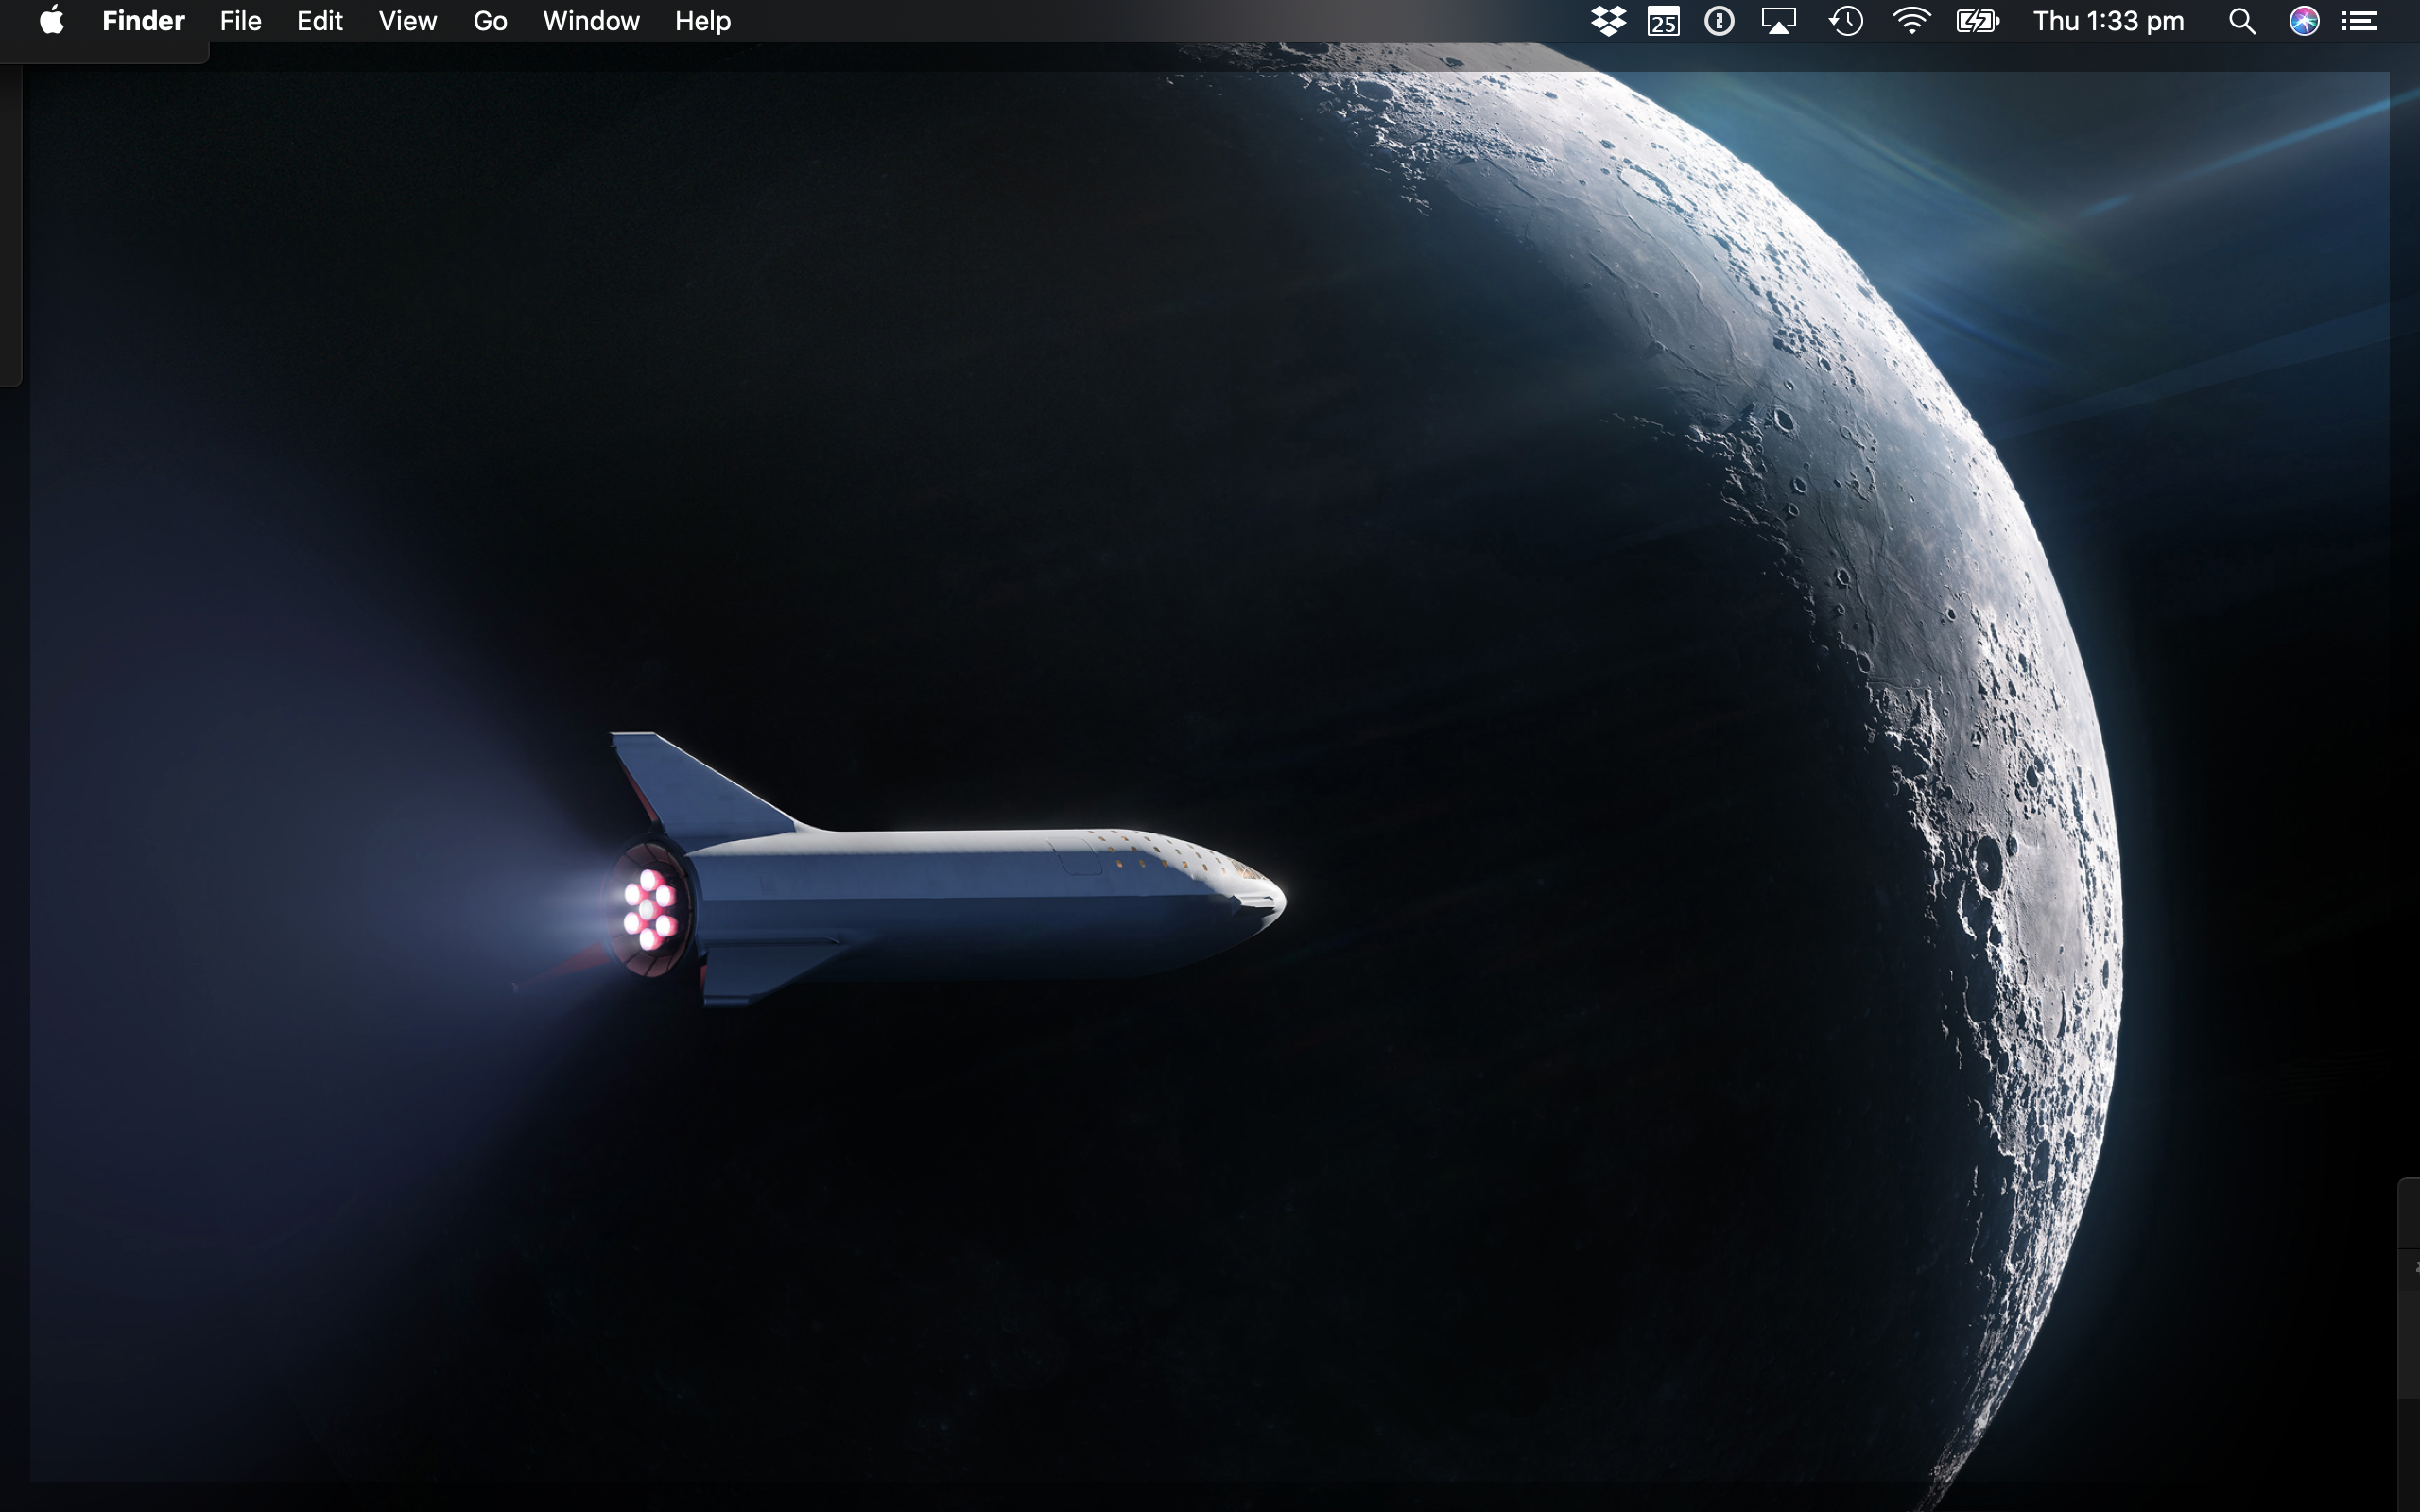Click the Thu 1:33 pm clock
The image size is (2420, 1512).
[x=2108, y=21]
